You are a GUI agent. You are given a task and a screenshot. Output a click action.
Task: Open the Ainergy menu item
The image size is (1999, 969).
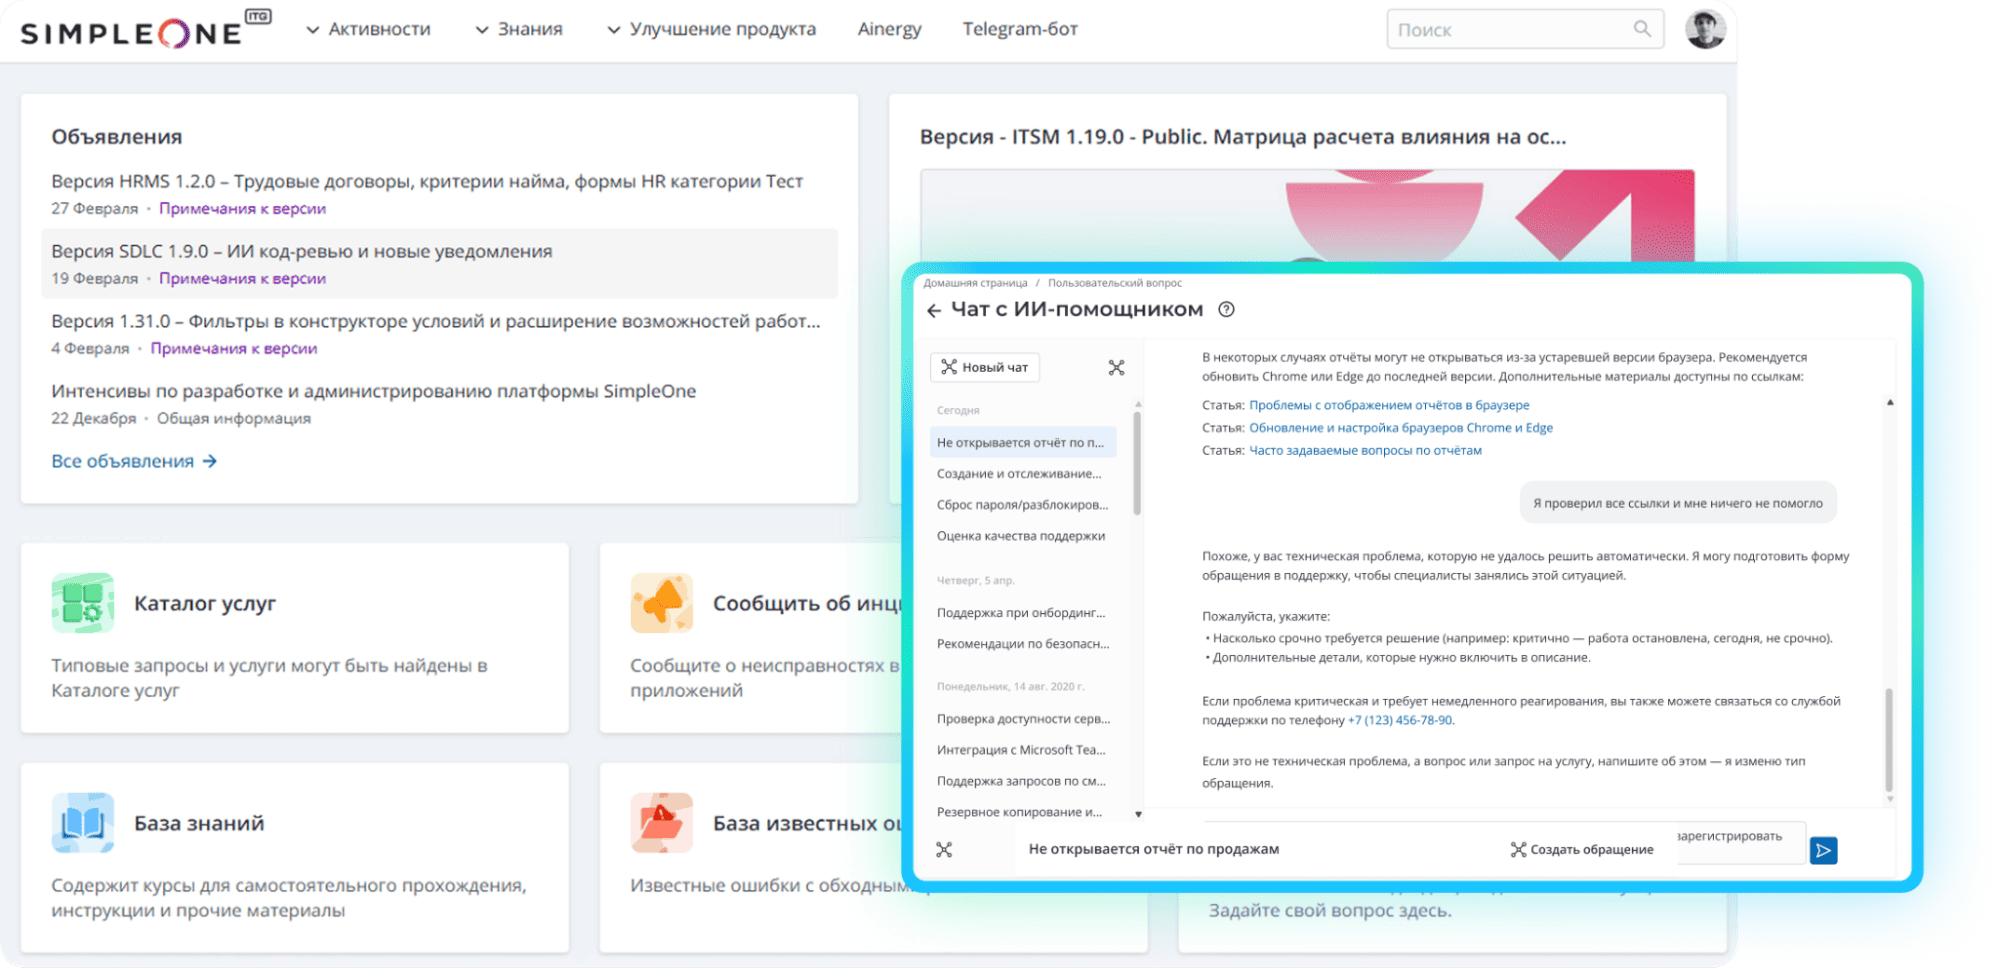tap(889, 30)
